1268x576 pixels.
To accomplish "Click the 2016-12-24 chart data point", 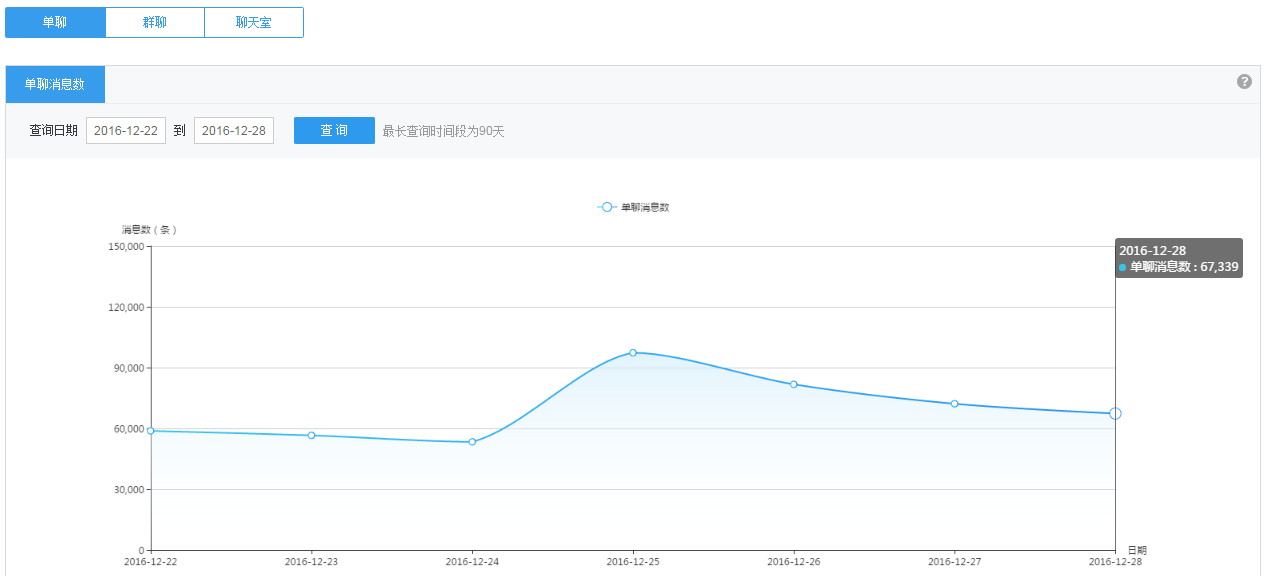I will pyautogui.click(x=472, y=442).
